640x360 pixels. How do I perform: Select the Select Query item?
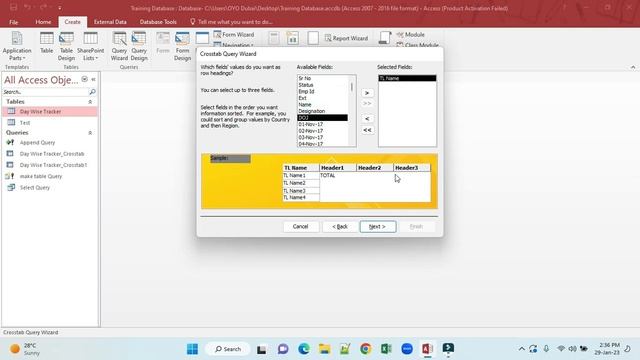50,187
